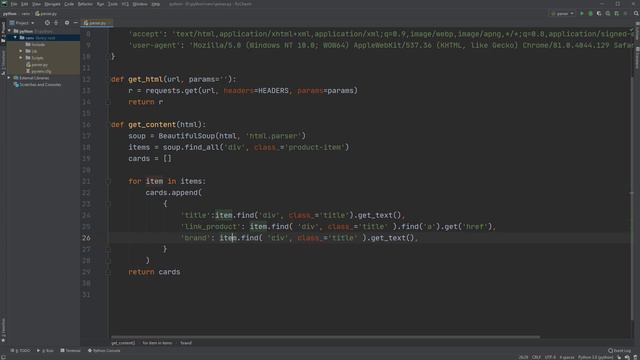This screenshot has height=360, width=640.
Task: Collapse the venv library root folder
Action: [16, 38]
